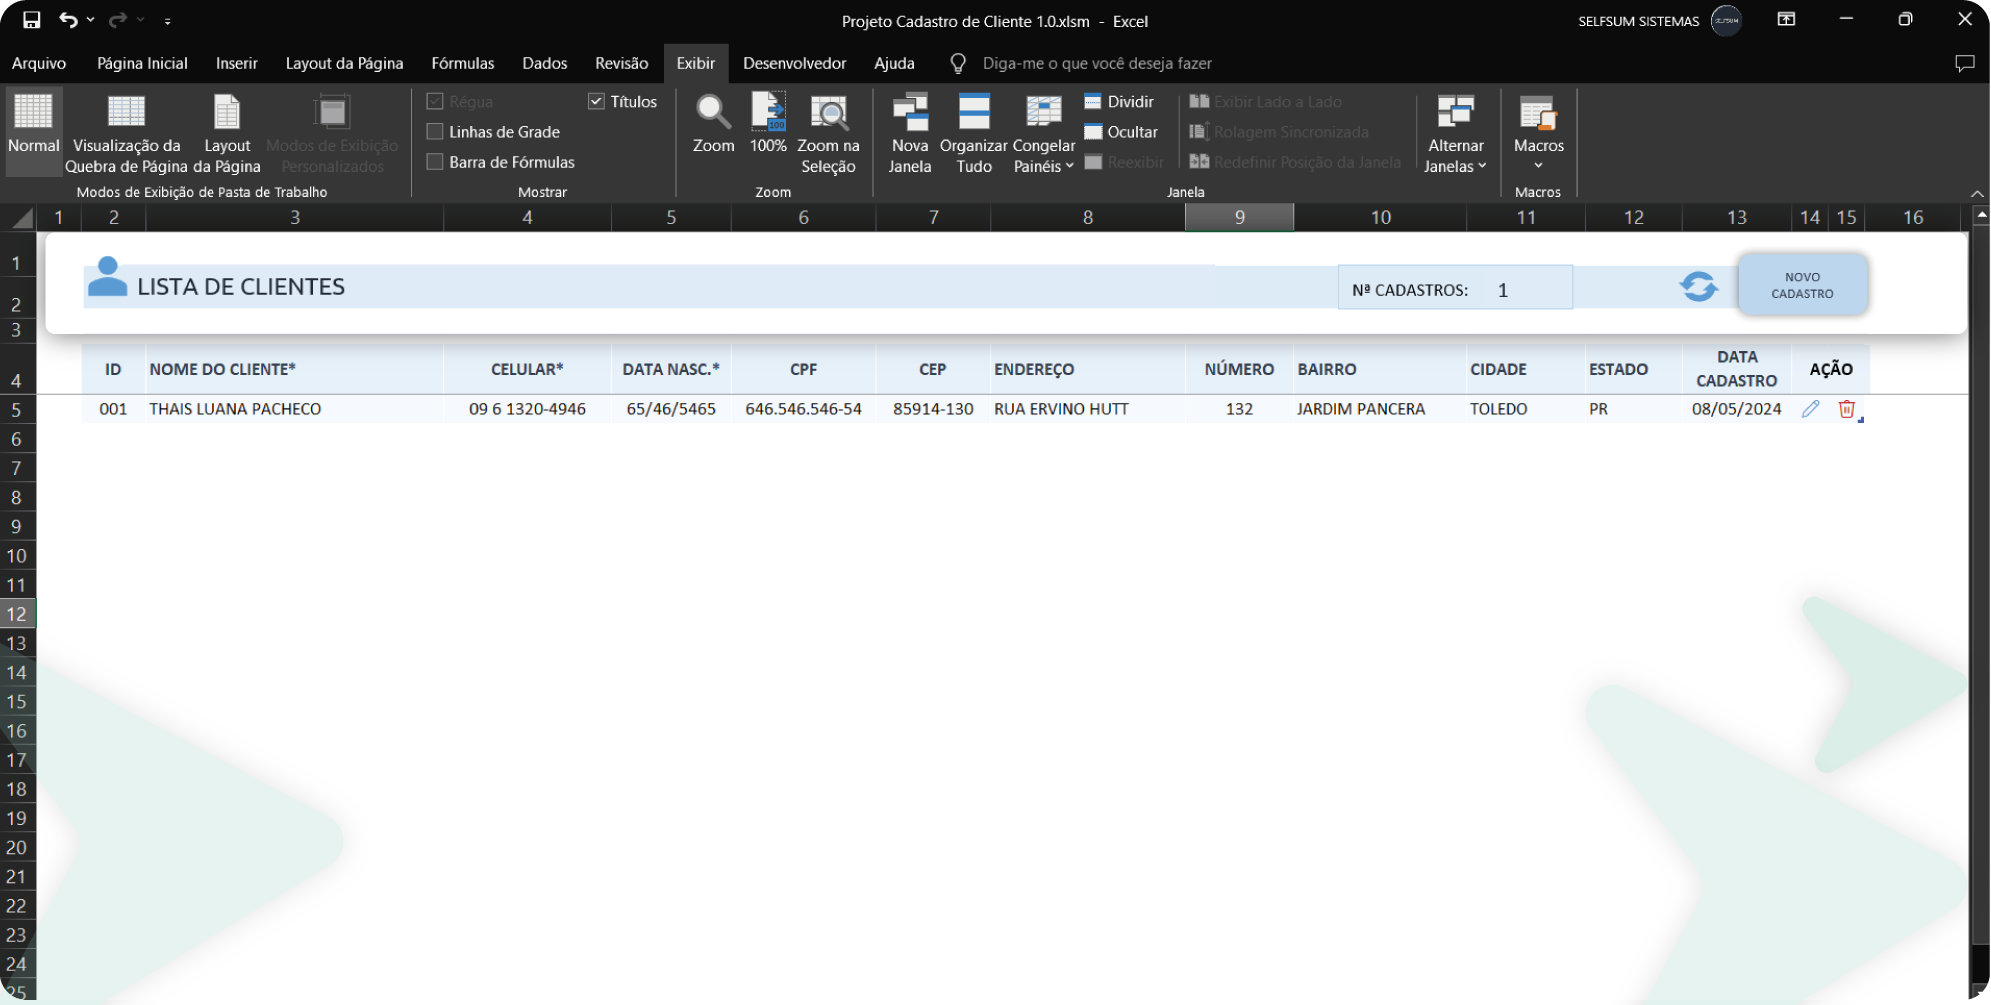Screen dimensions: 1991x1005
Task: Customize the Quick Access Toolbar arrow
Action: point(167,21)
